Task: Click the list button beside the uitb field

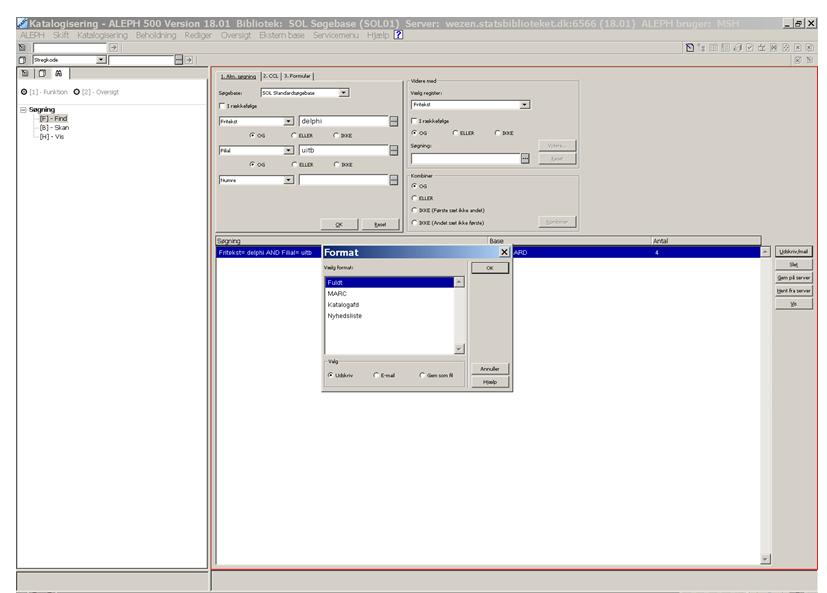Action: 394,151
